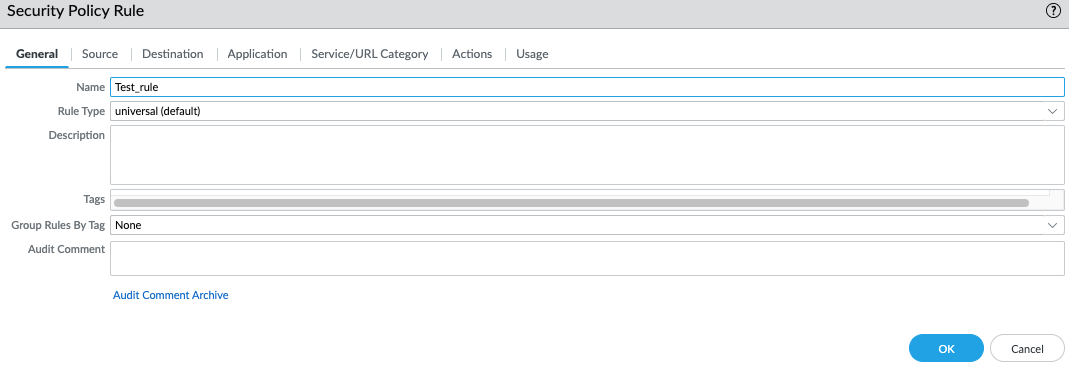Image resolution: width=1069 pixels, height=372 pixels.
Task: Open the Rule Type combo box
Action: [x=587, y=111]
